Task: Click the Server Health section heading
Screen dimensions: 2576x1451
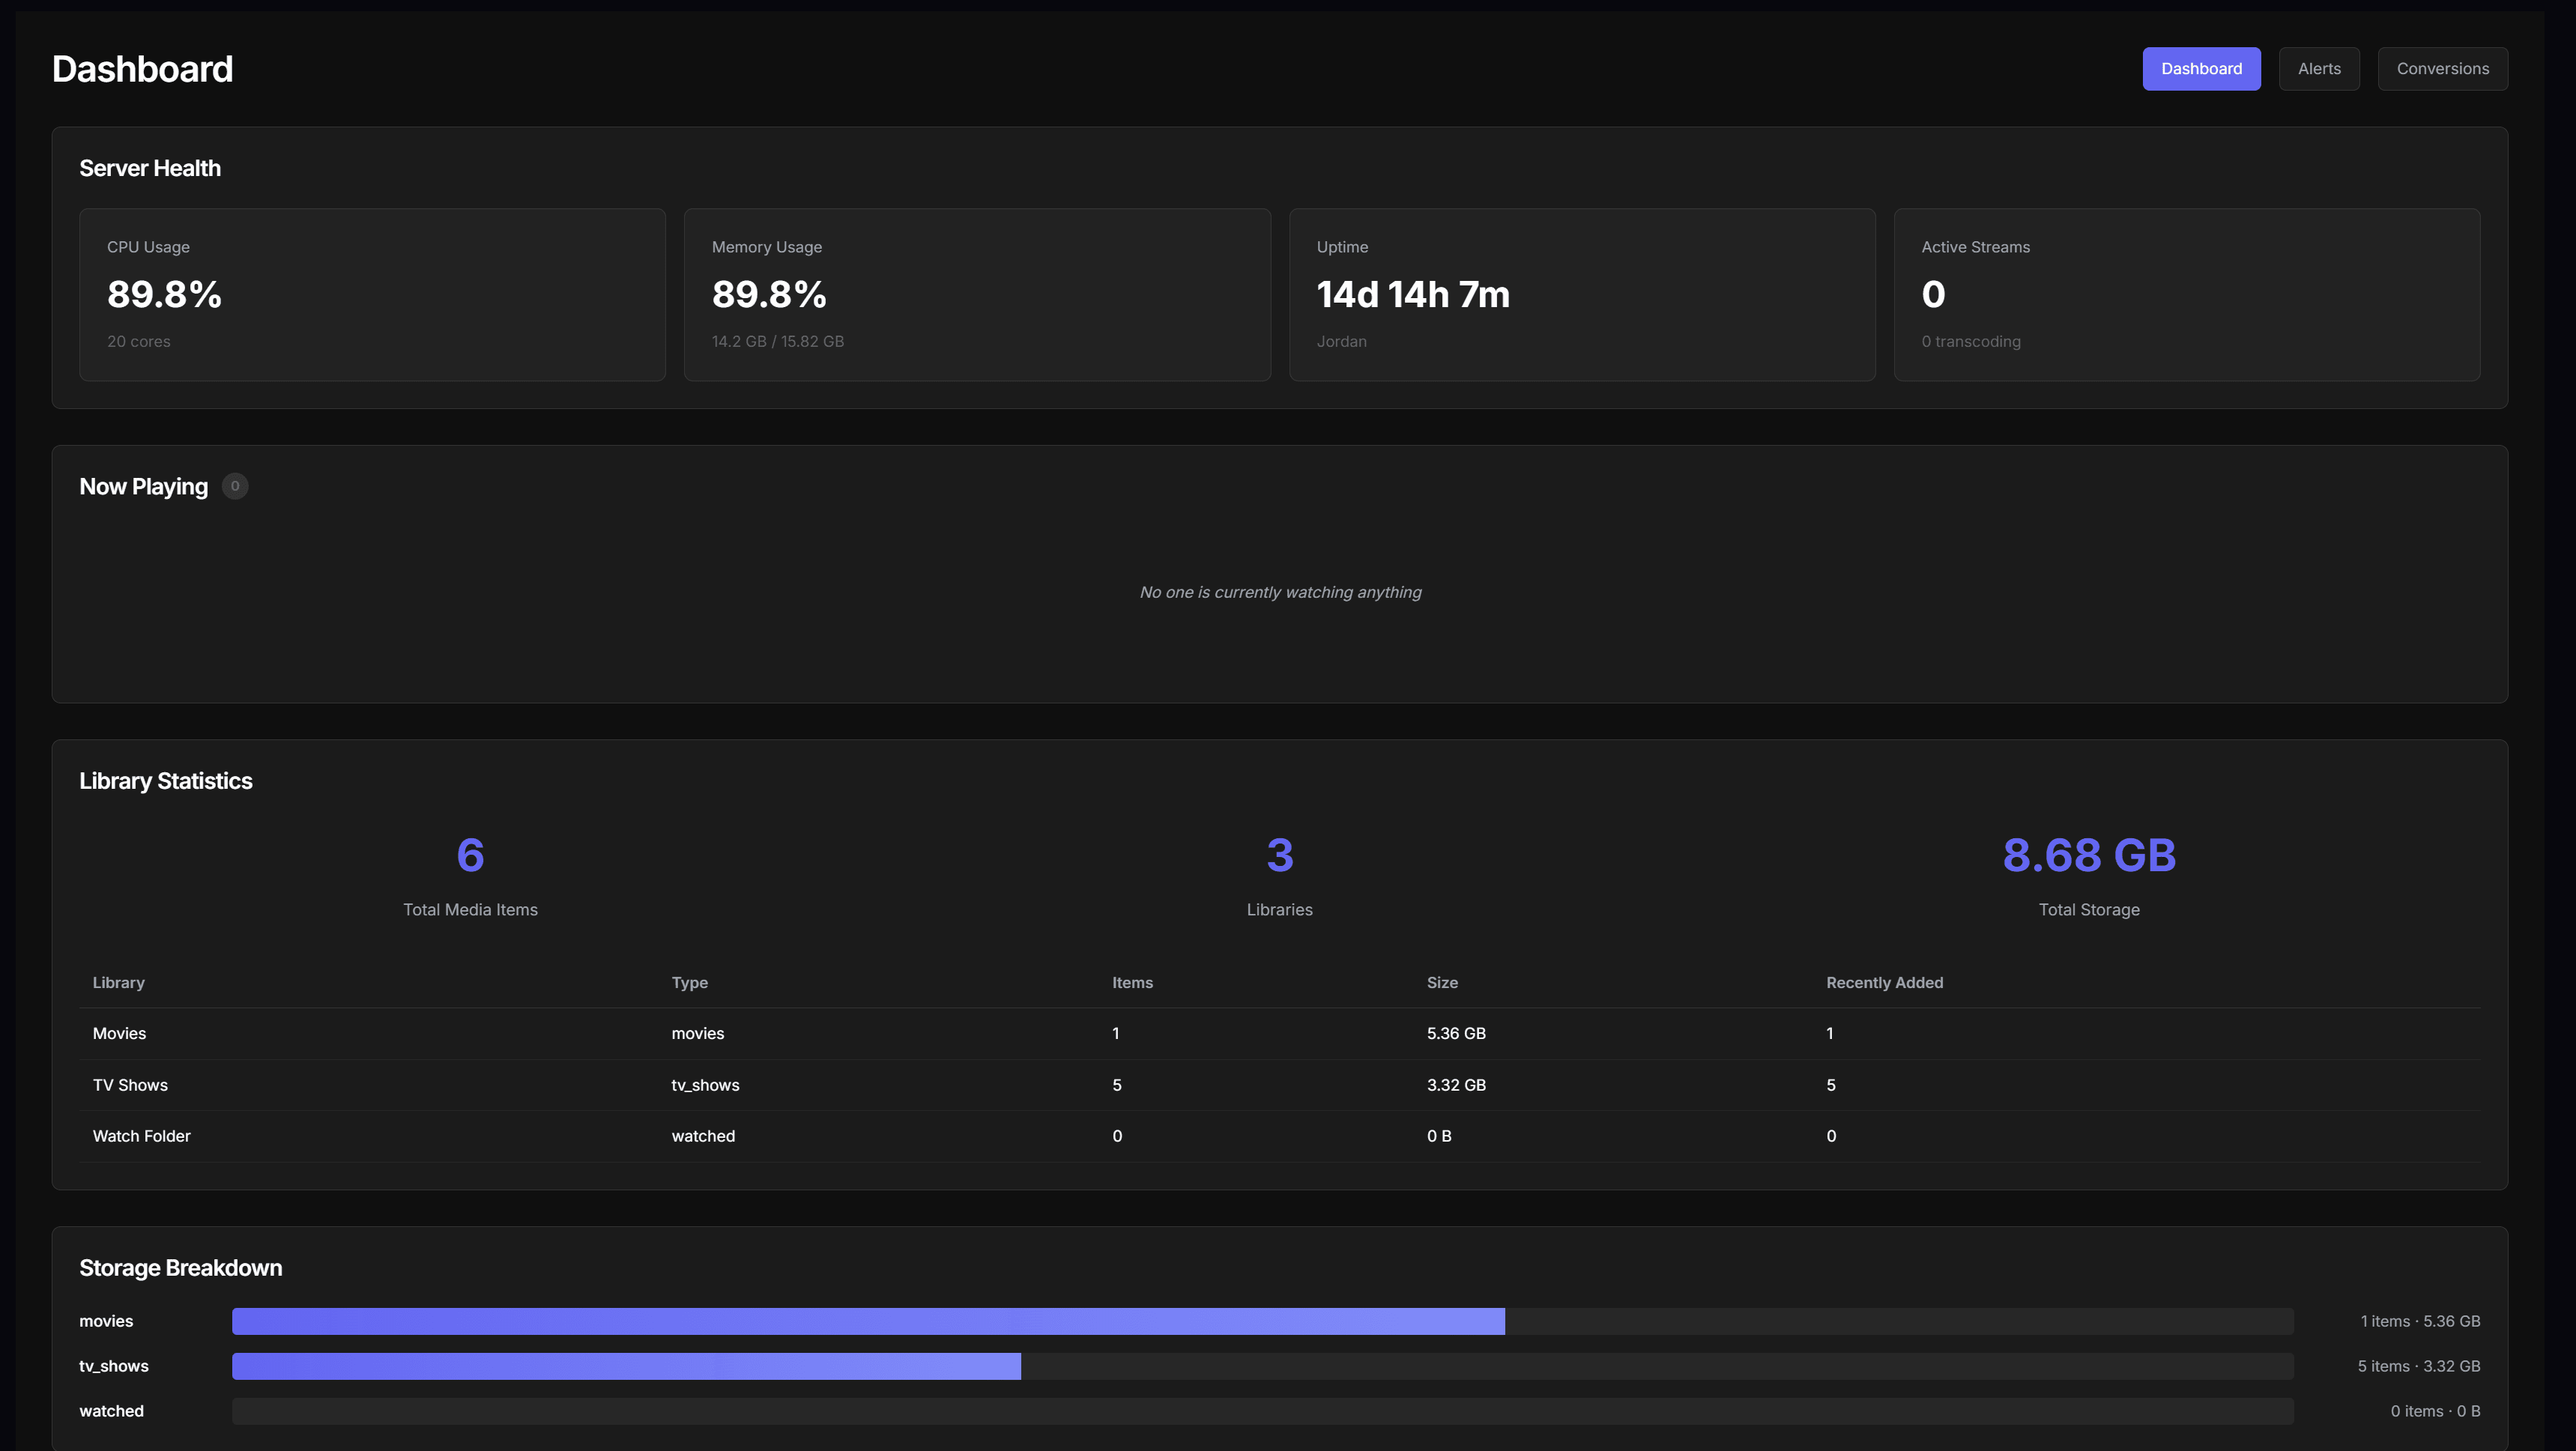Action: tap(150, 168)
